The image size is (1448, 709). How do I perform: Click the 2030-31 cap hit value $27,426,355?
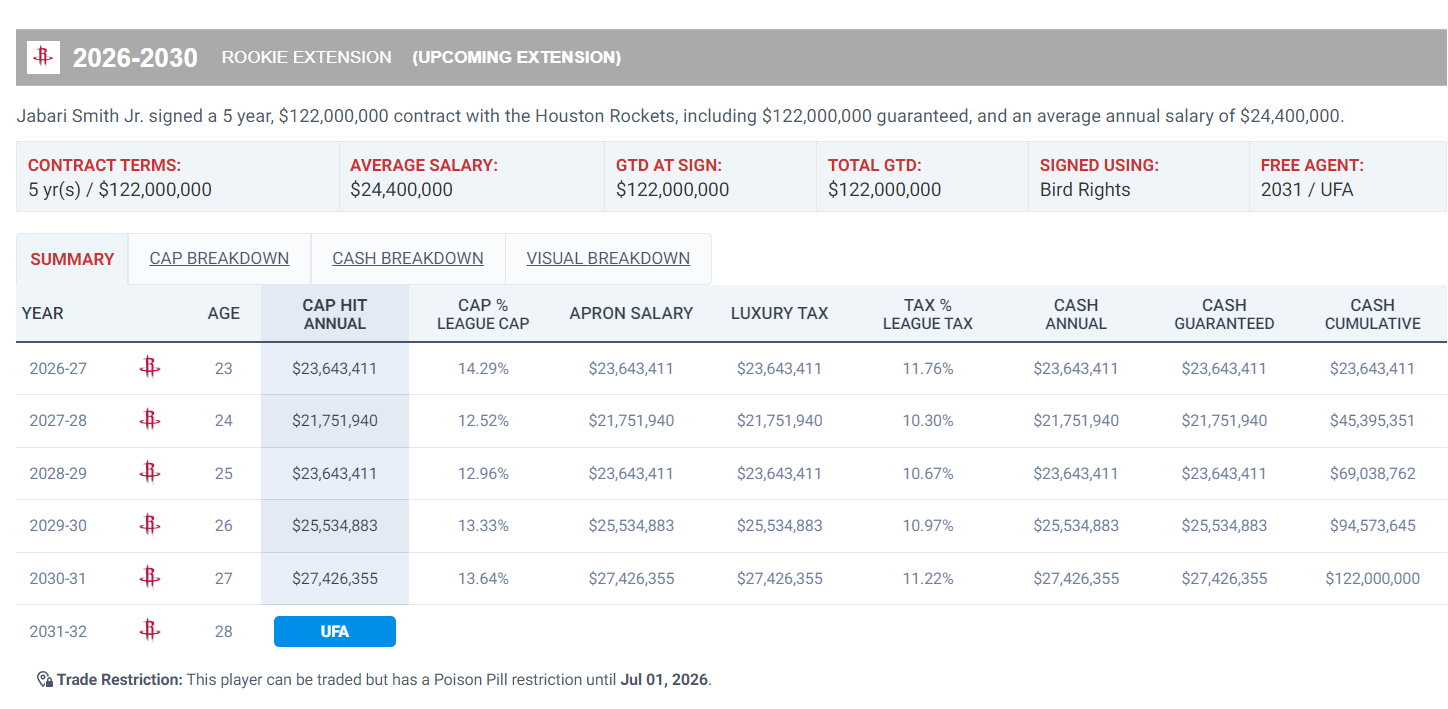coord(334,578)
